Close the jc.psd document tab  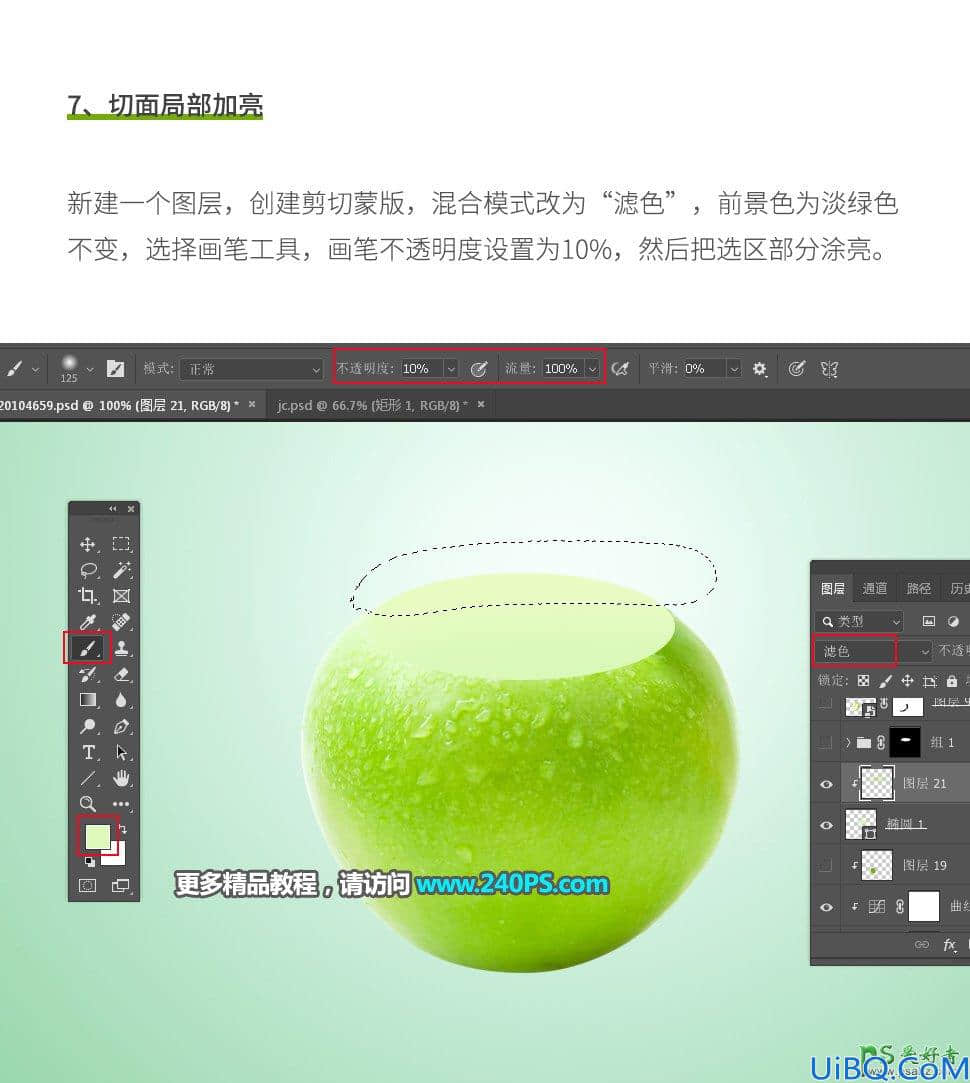tap(481, 404)
